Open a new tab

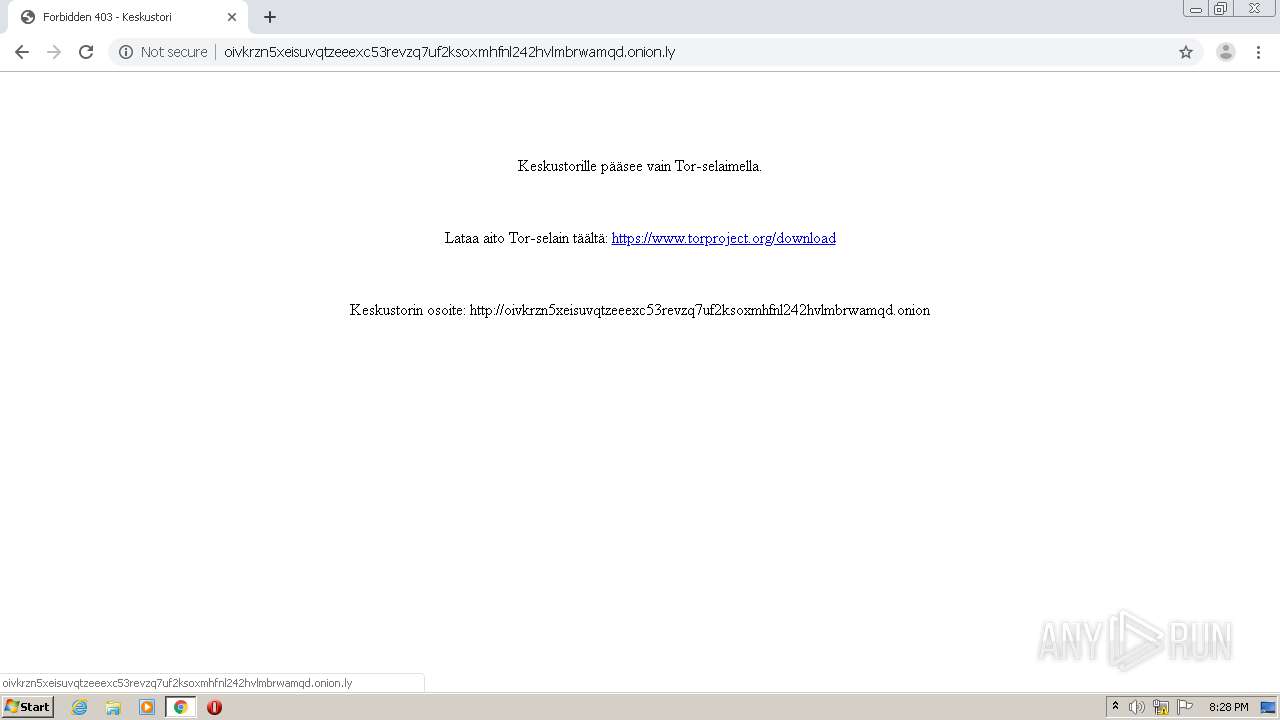[x=270, y=17]
